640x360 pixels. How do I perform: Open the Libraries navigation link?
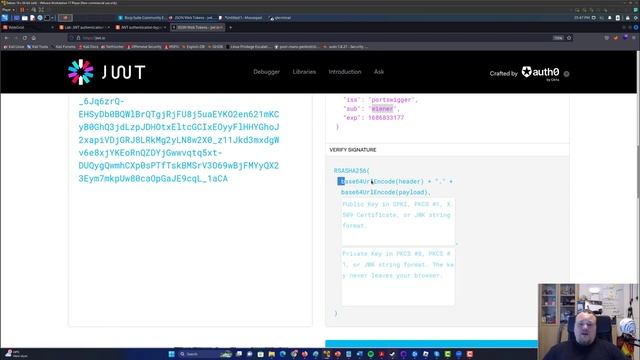tap(304, 72)
